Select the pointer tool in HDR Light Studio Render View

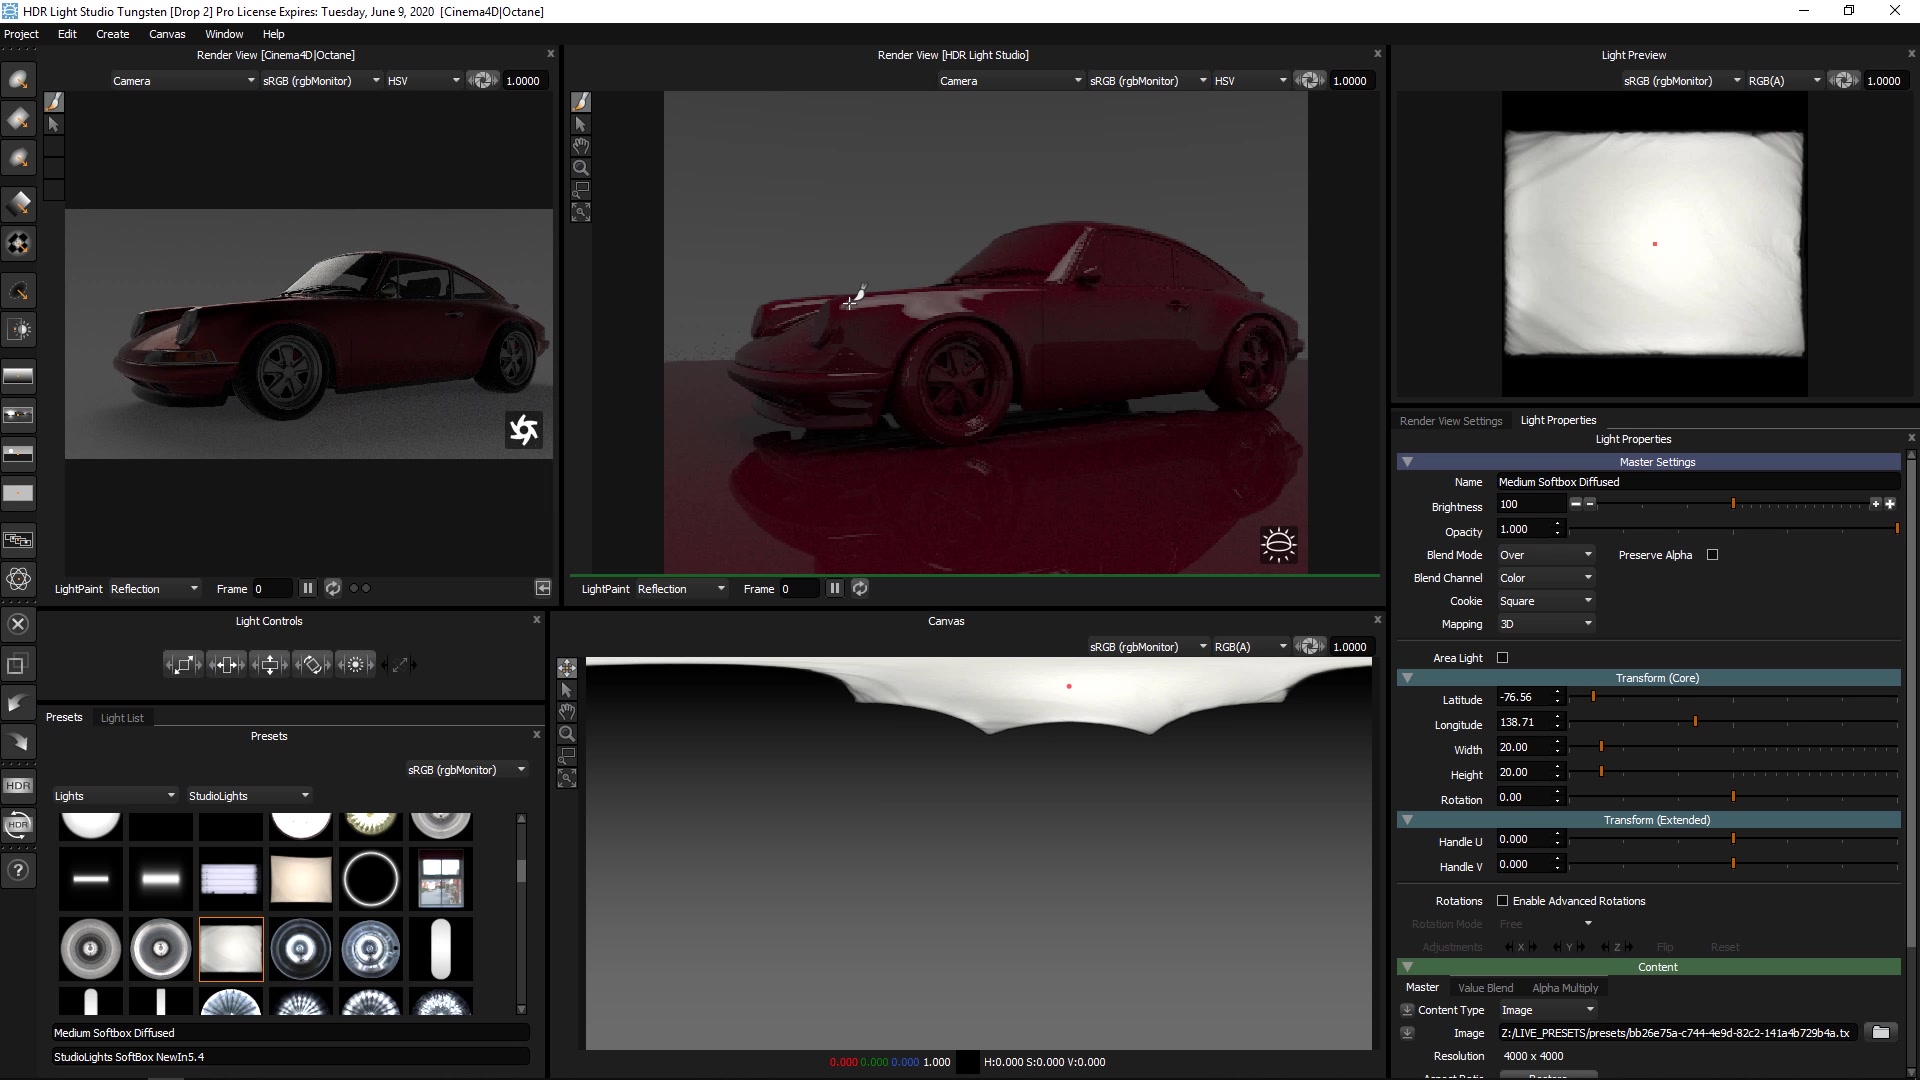coord(580,124)
